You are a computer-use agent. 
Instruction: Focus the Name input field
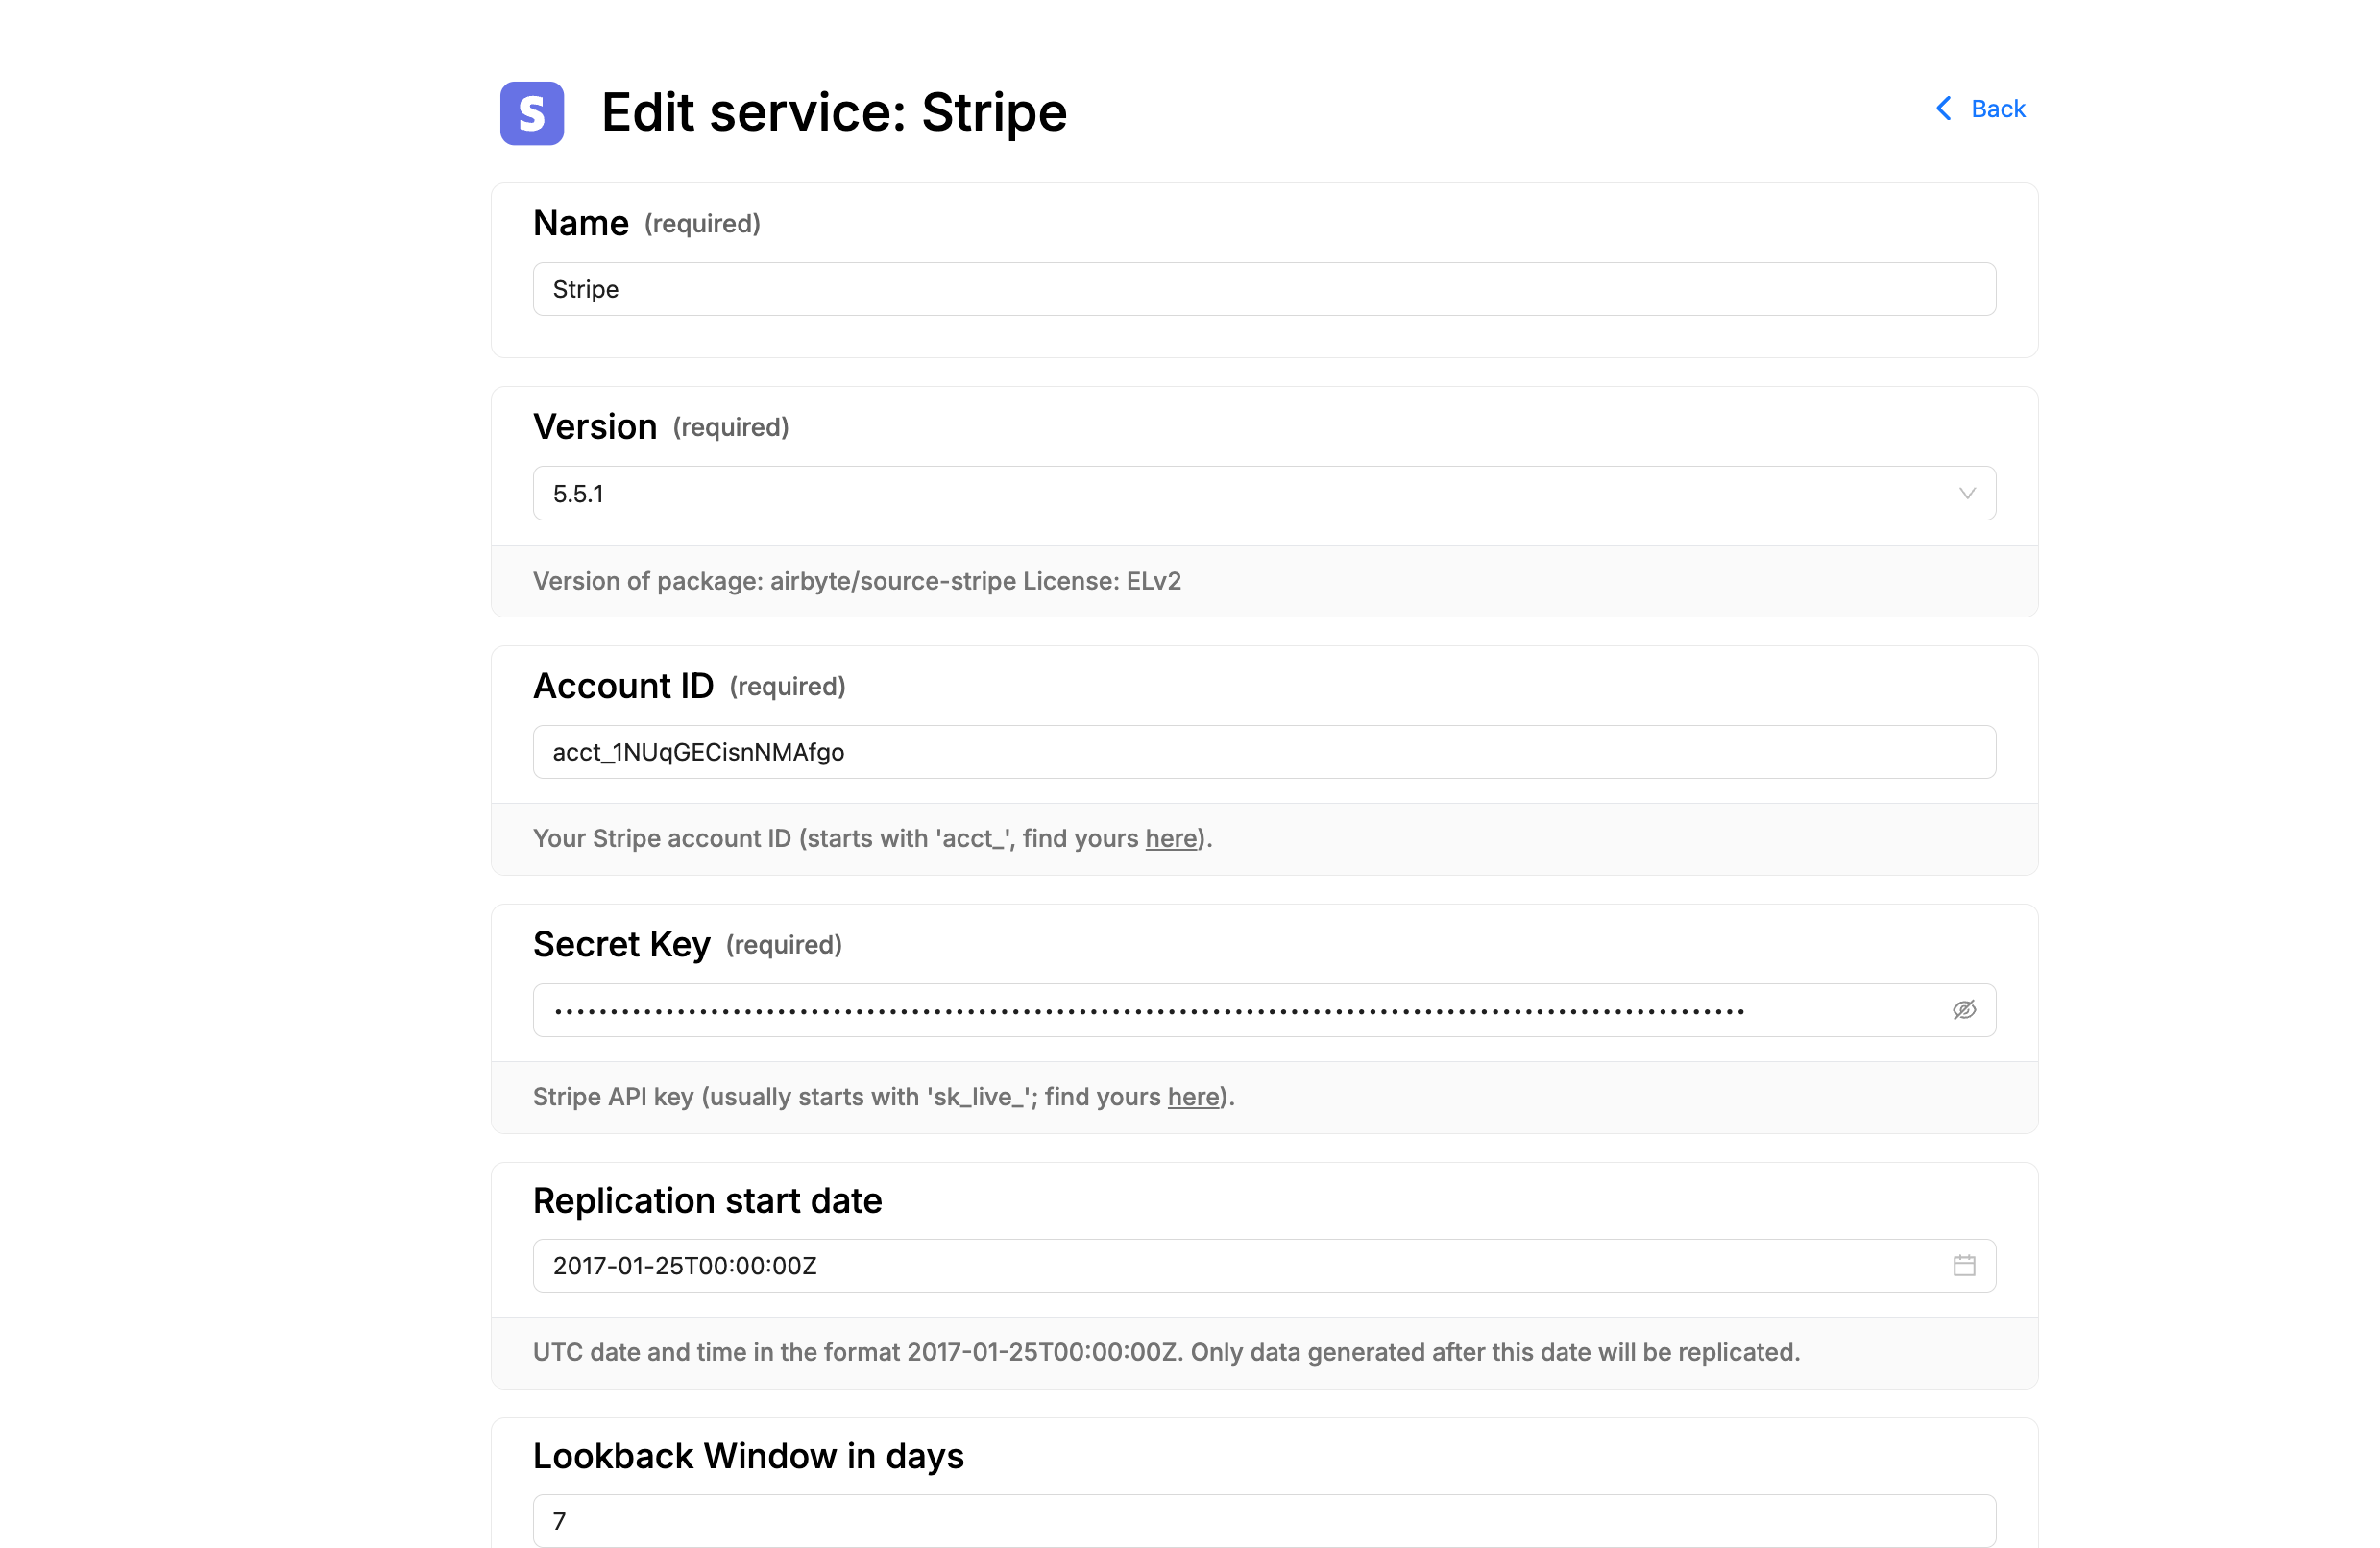tap(1264, 289)
